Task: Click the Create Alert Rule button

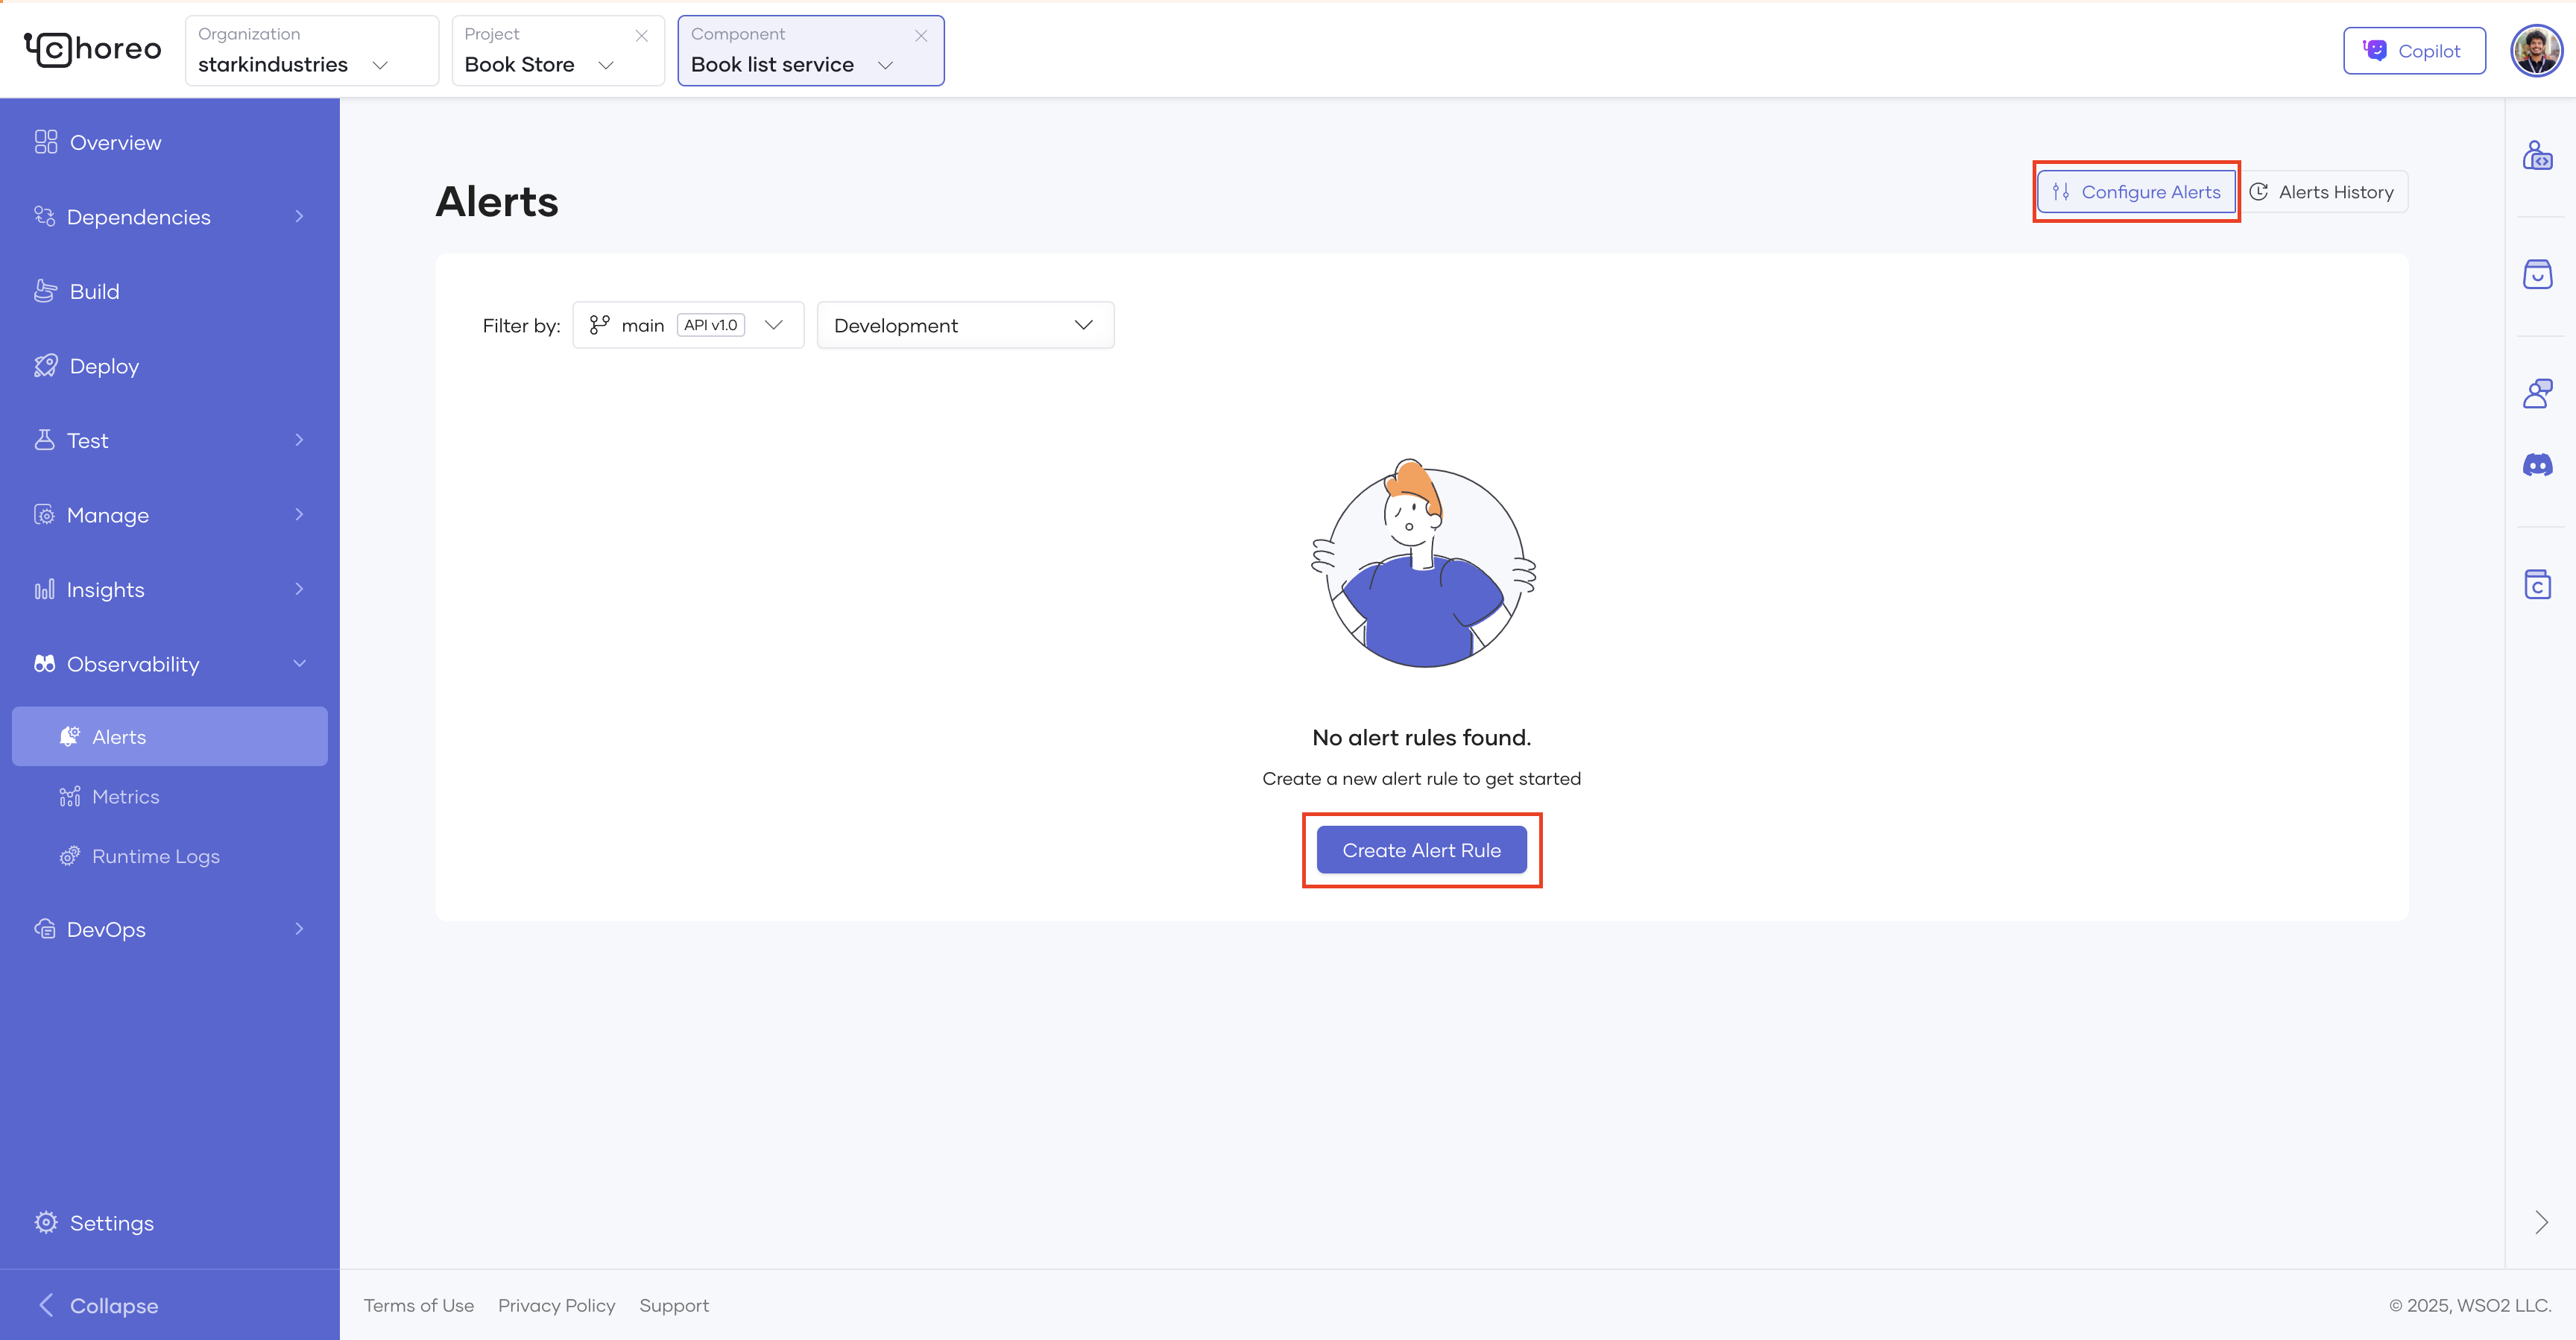Action: [x=1421, y=850]
